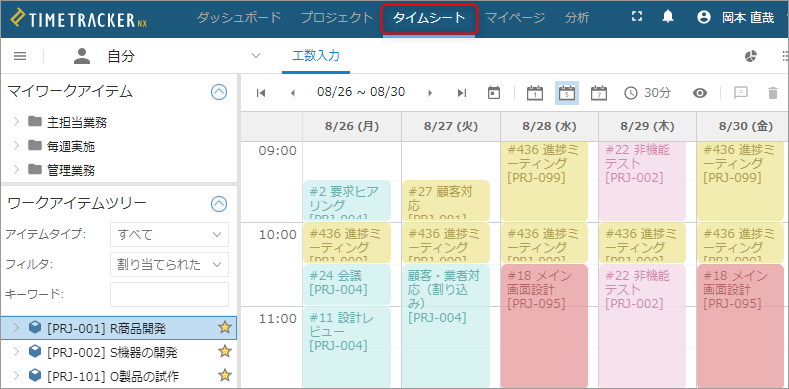The image size is (789, 389).
Task: Click the キーワード input field
Action: point(169,294)
